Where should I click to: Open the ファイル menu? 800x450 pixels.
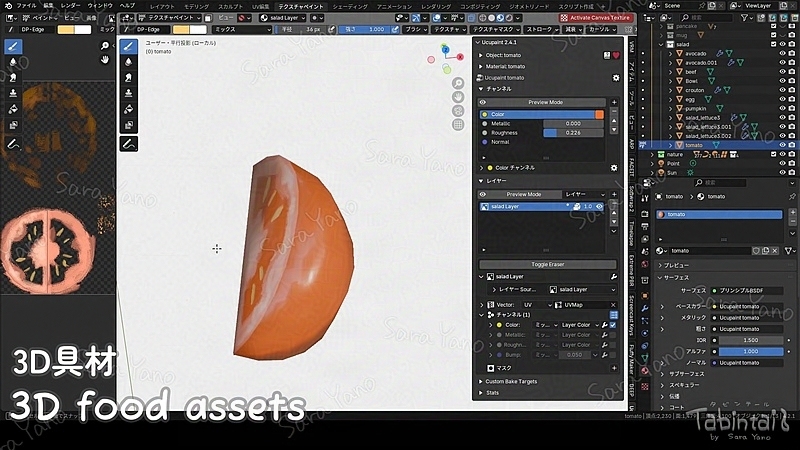[27, 6]
